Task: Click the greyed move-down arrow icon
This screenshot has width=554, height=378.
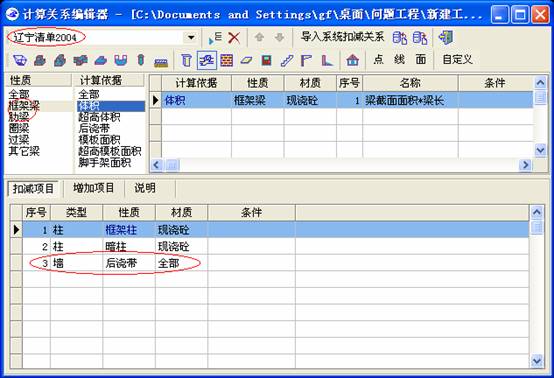Action: (x=279, y=37)
